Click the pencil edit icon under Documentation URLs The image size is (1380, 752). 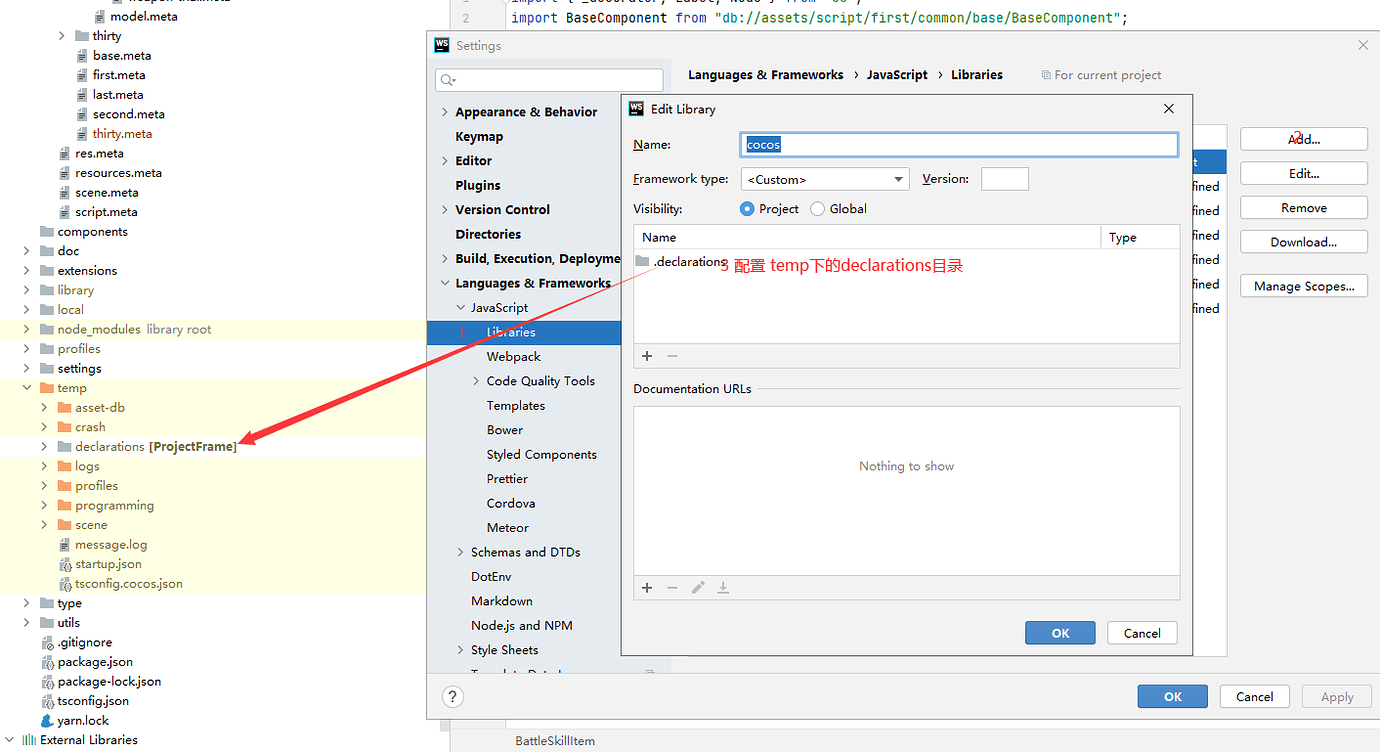(697, 588)
